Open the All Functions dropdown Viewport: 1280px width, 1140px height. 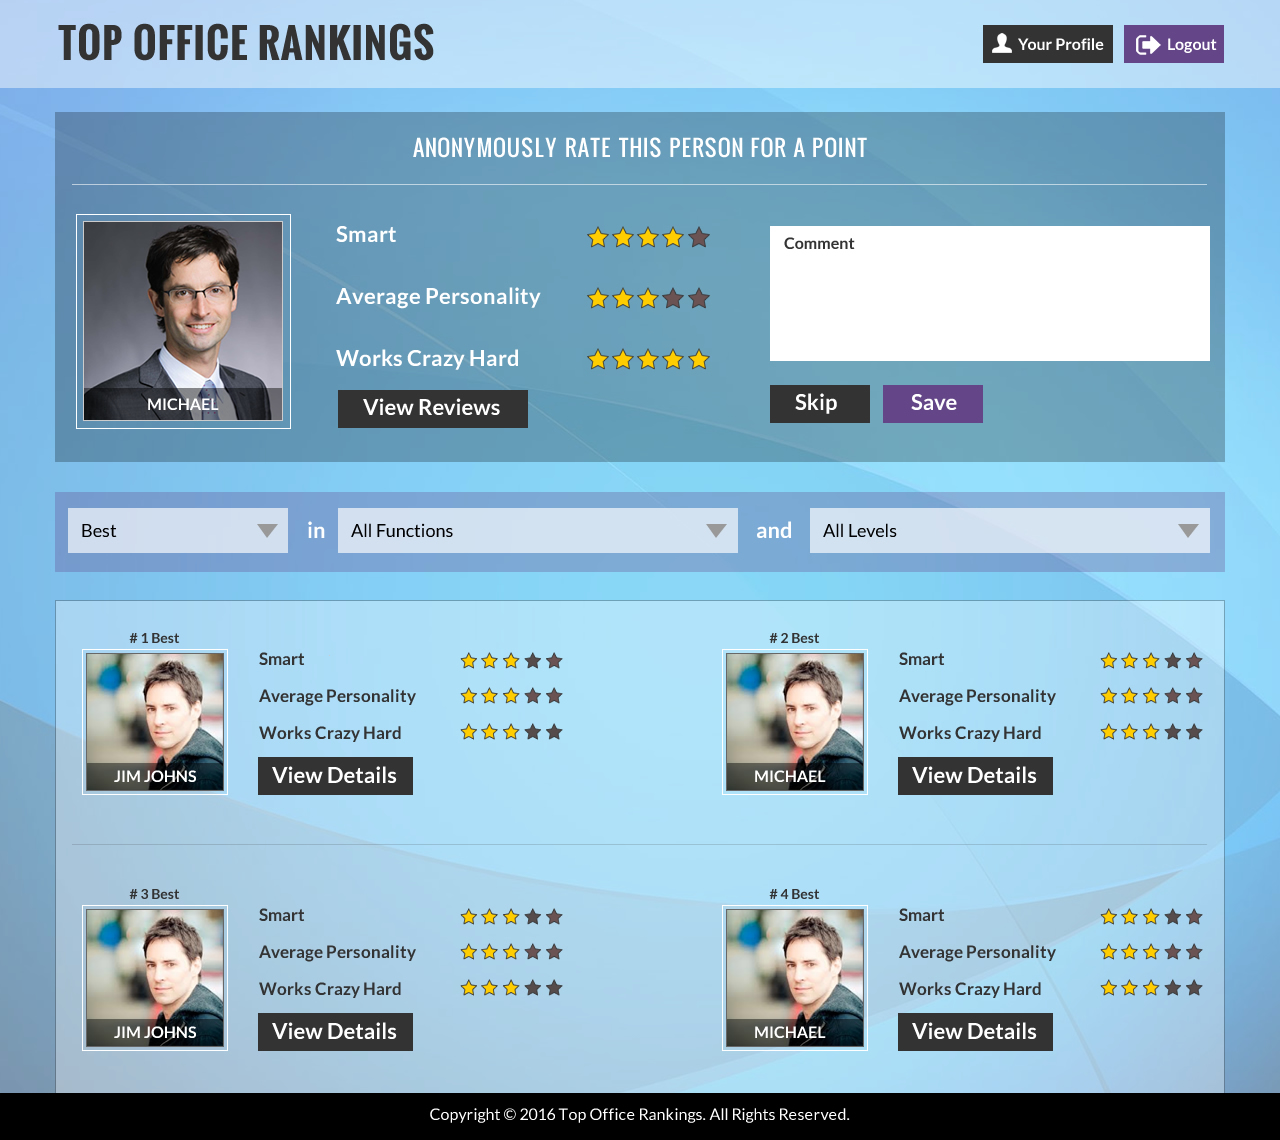pyautogui.click(x=538, y=530)
